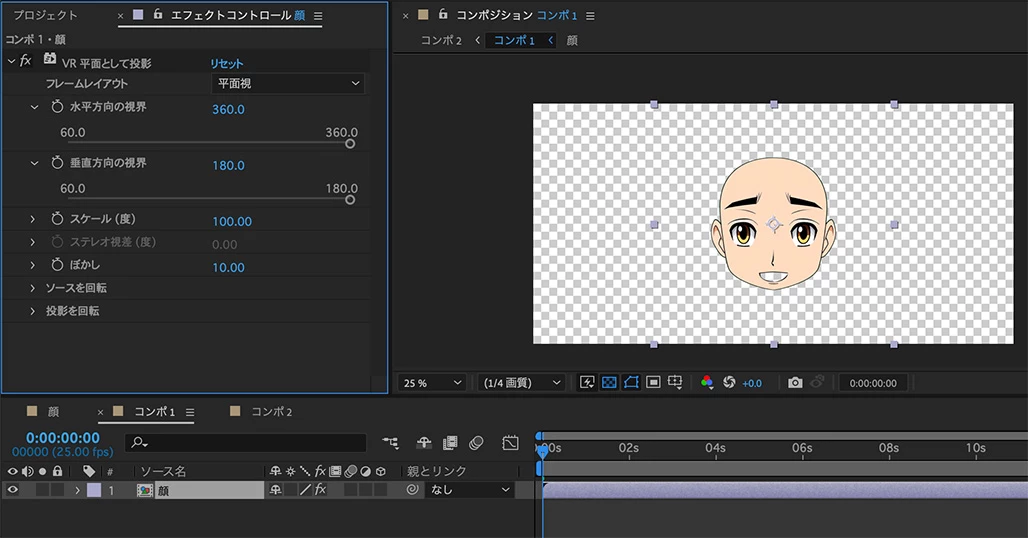Open the エフェクトコントロール panel menu

pyautogui.click(x=318, y=16)
